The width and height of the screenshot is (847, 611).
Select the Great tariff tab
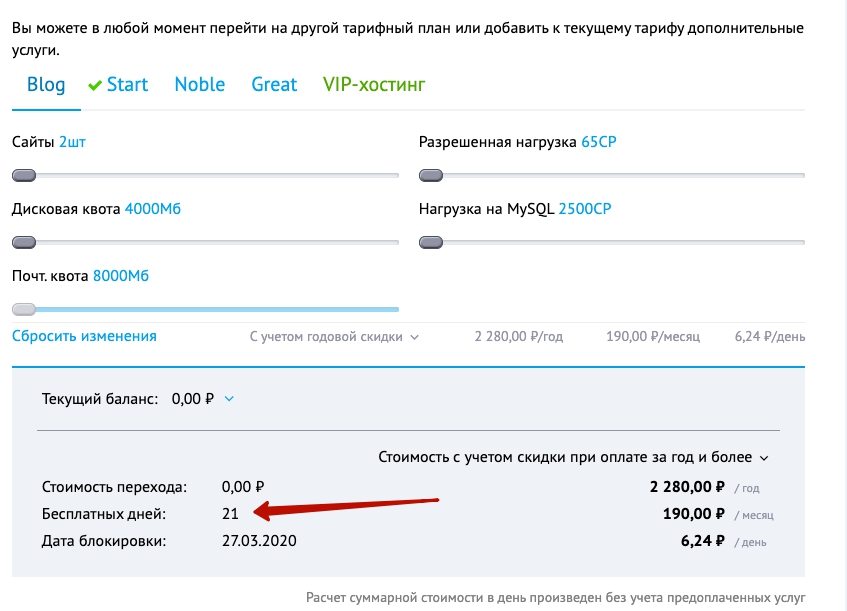click(x=274, y=85)
